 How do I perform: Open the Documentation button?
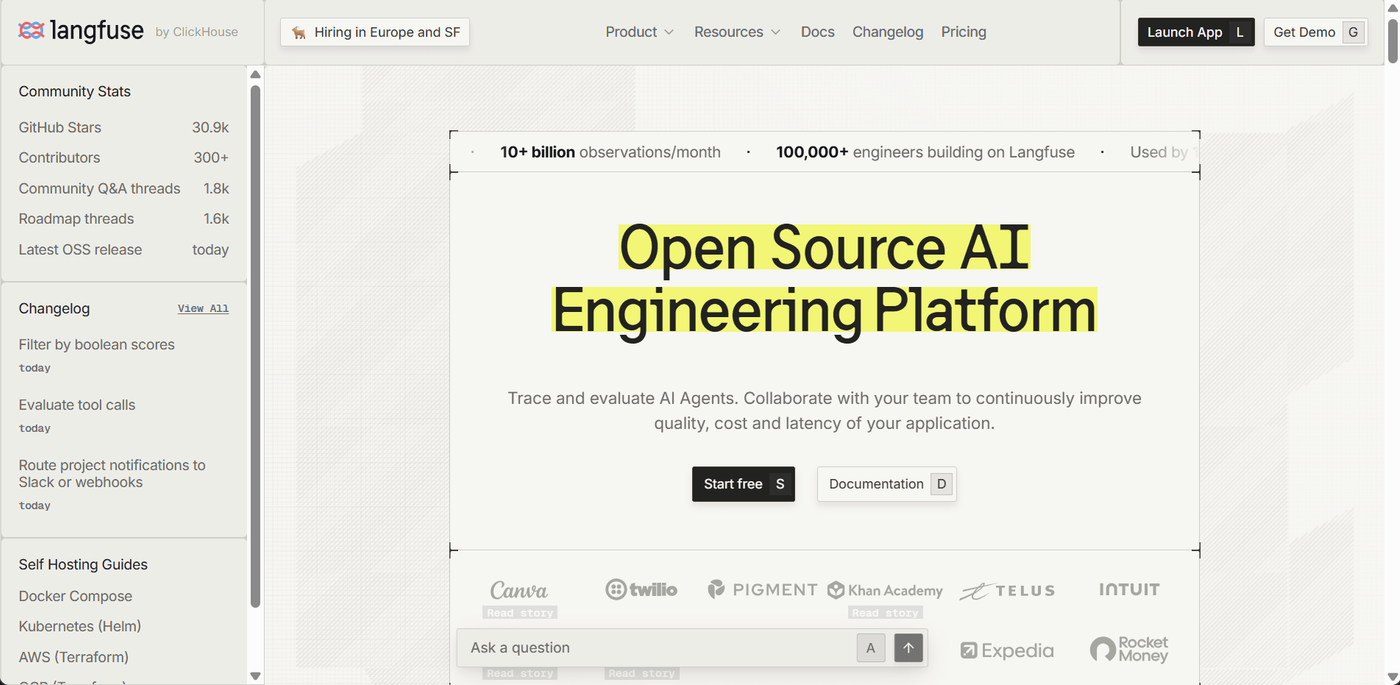887,484
